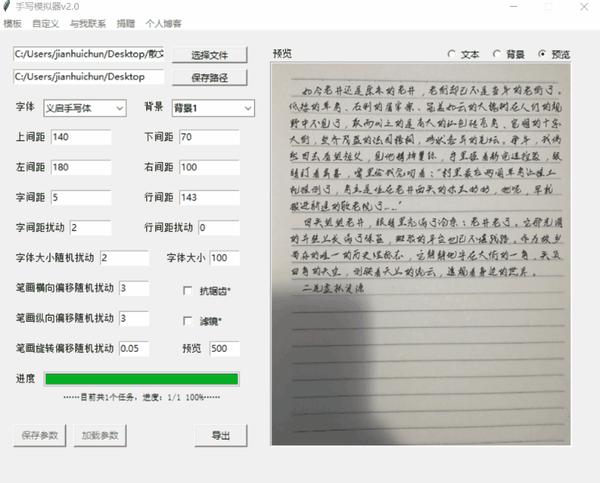This screenshot has height=483, width=600.
Task: Click the 字体大小随机扰动 field
Action: [124, 258]
